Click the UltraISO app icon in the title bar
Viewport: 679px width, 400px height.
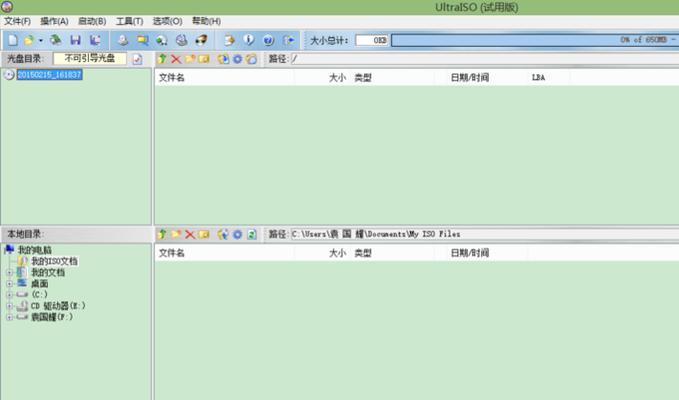click(x=7, y=6)
